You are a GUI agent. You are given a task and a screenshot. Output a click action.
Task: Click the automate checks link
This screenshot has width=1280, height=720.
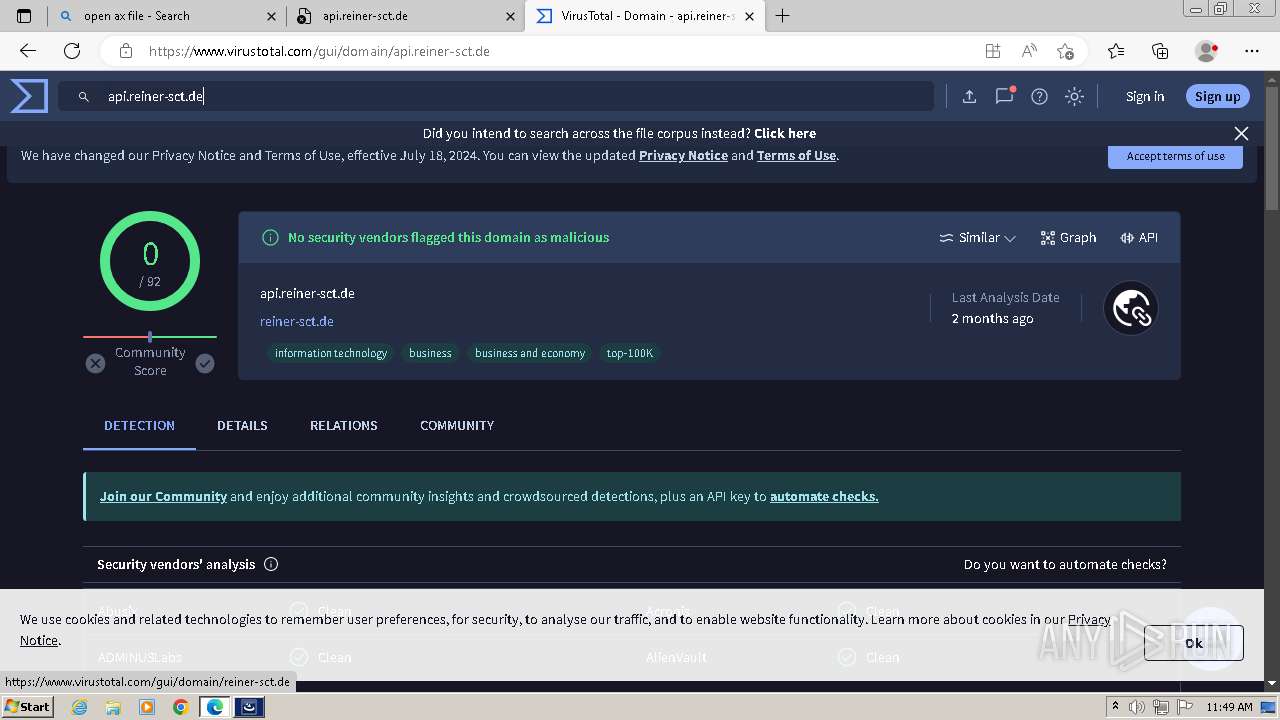(824, 496)
